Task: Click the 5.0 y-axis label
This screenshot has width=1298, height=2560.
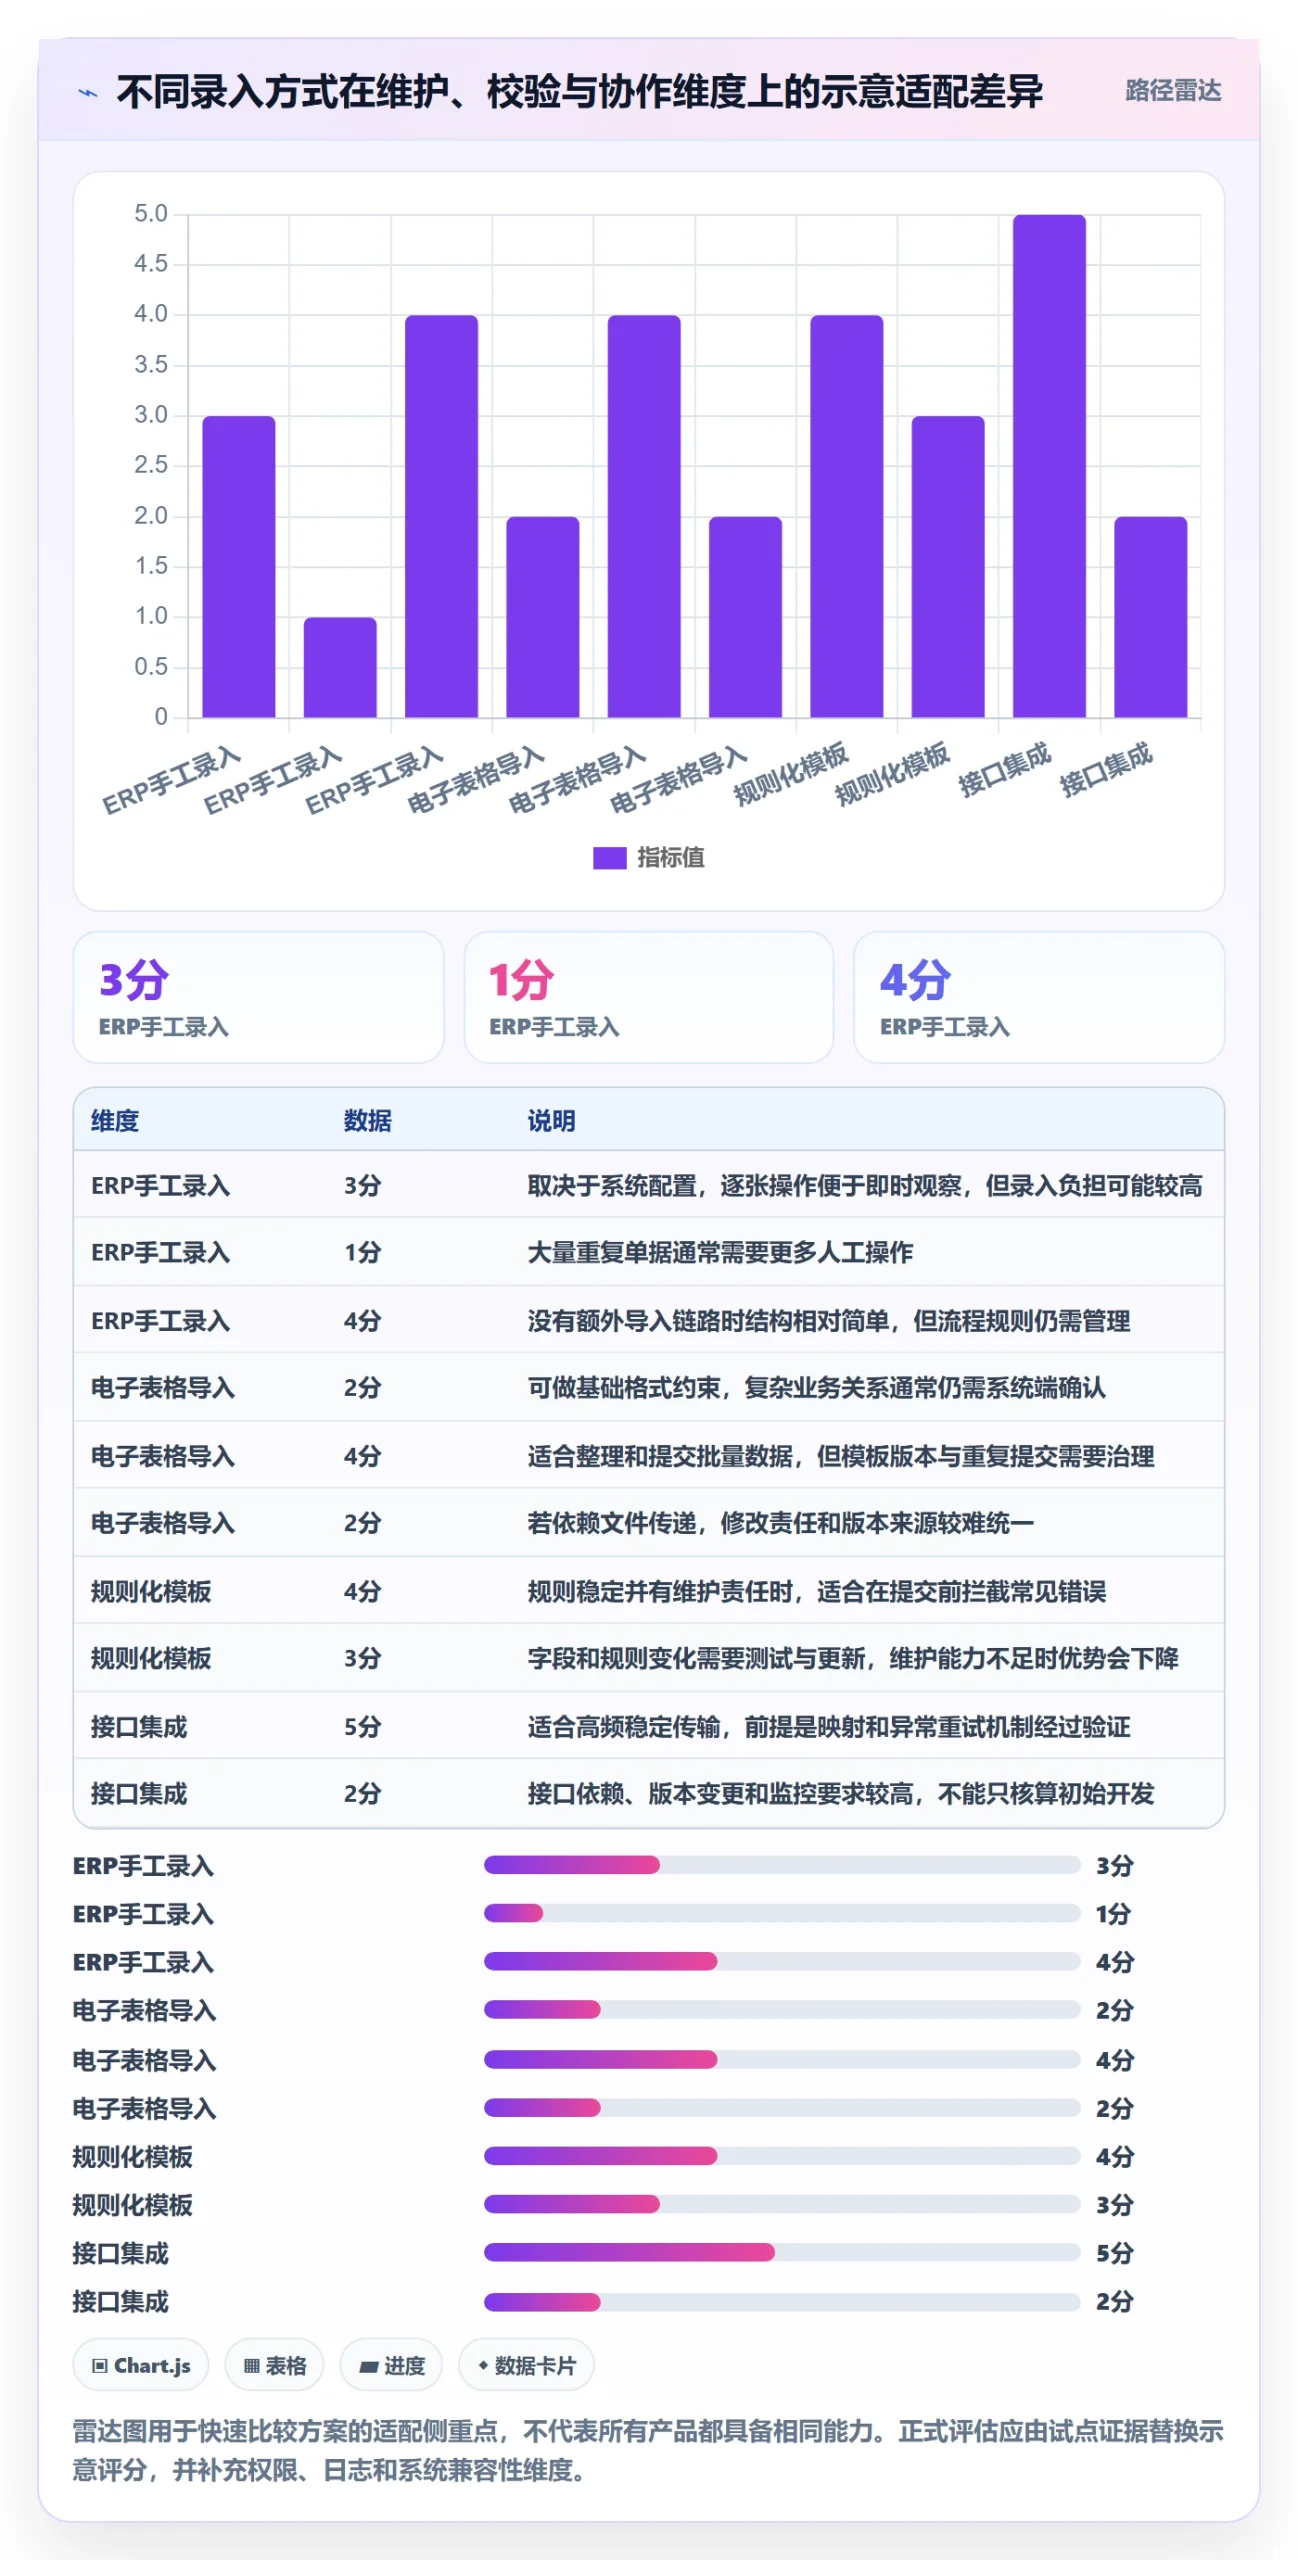Action: 150,213
